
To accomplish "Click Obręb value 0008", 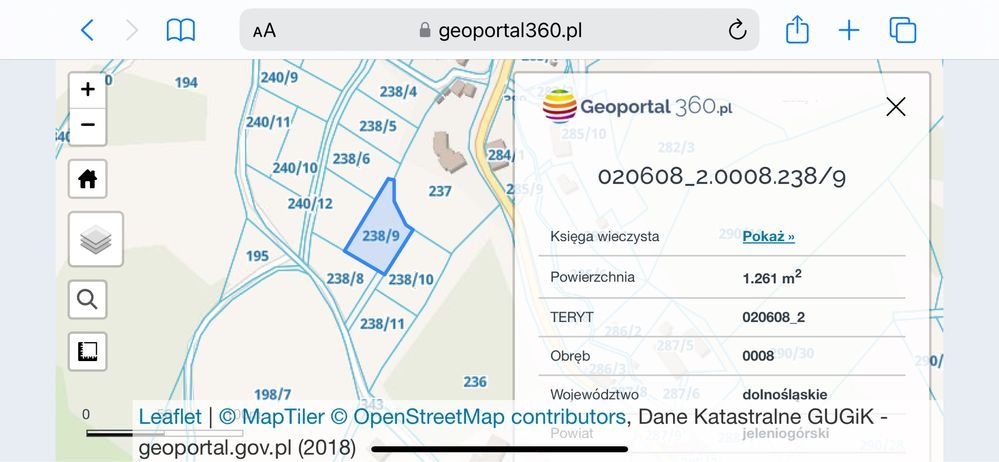I will [x=758, y=356].
